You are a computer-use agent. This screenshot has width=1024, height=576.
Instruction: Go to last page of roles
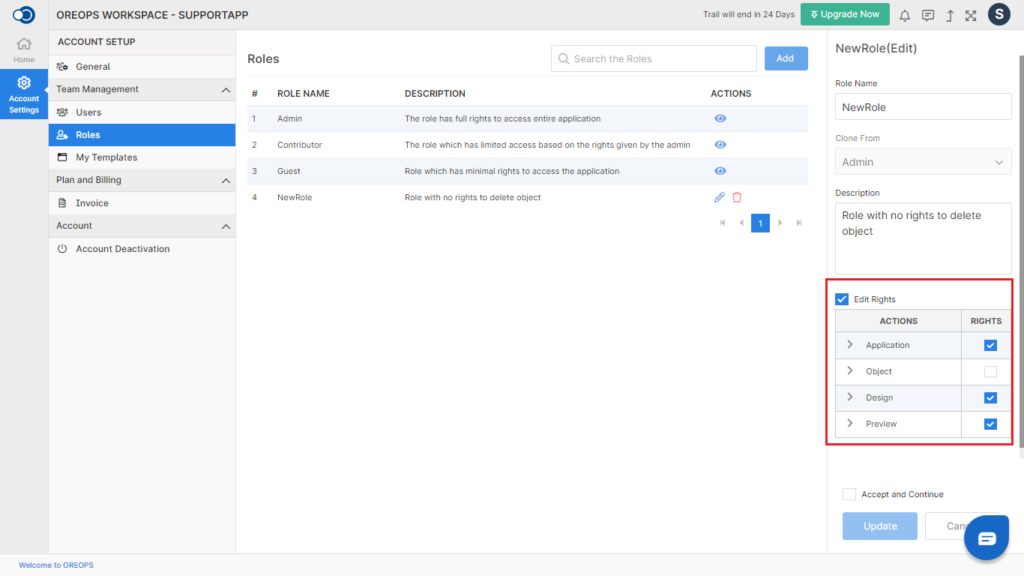coord(799,223)
